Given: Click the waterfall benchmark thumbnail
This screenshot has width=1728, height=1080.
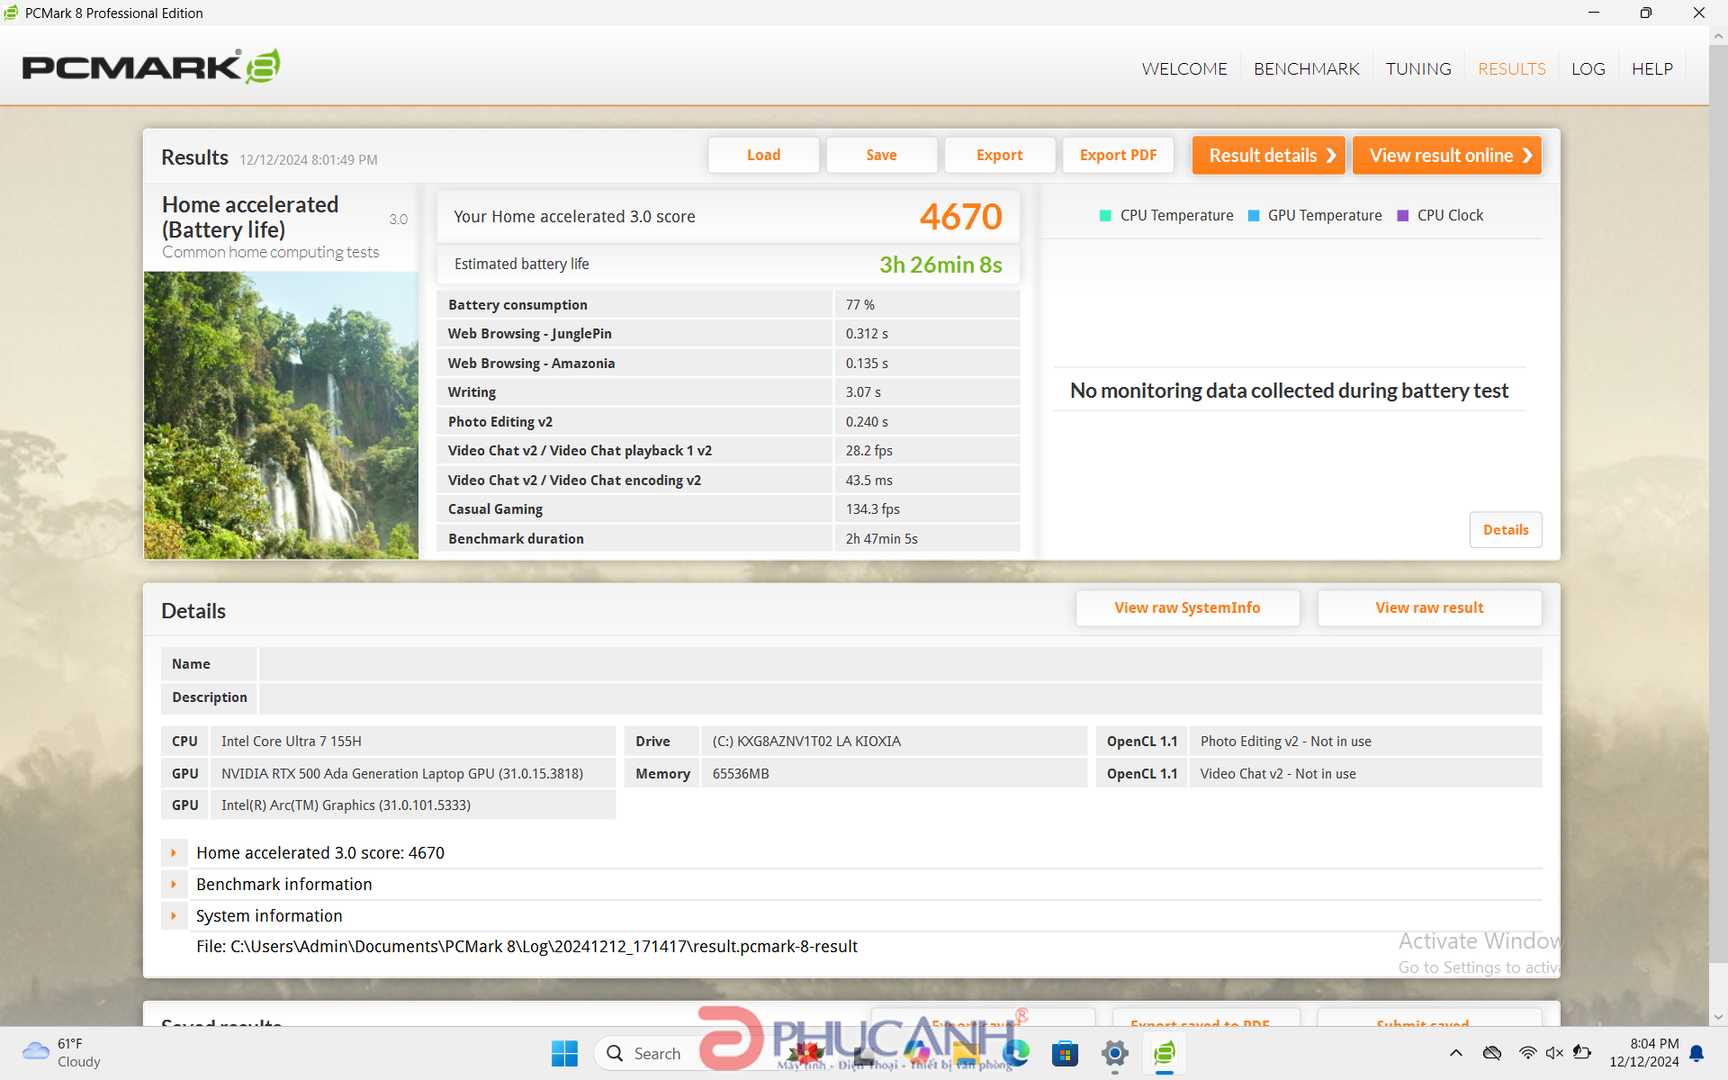Looking at the screenshot, I should click(281, 415).
